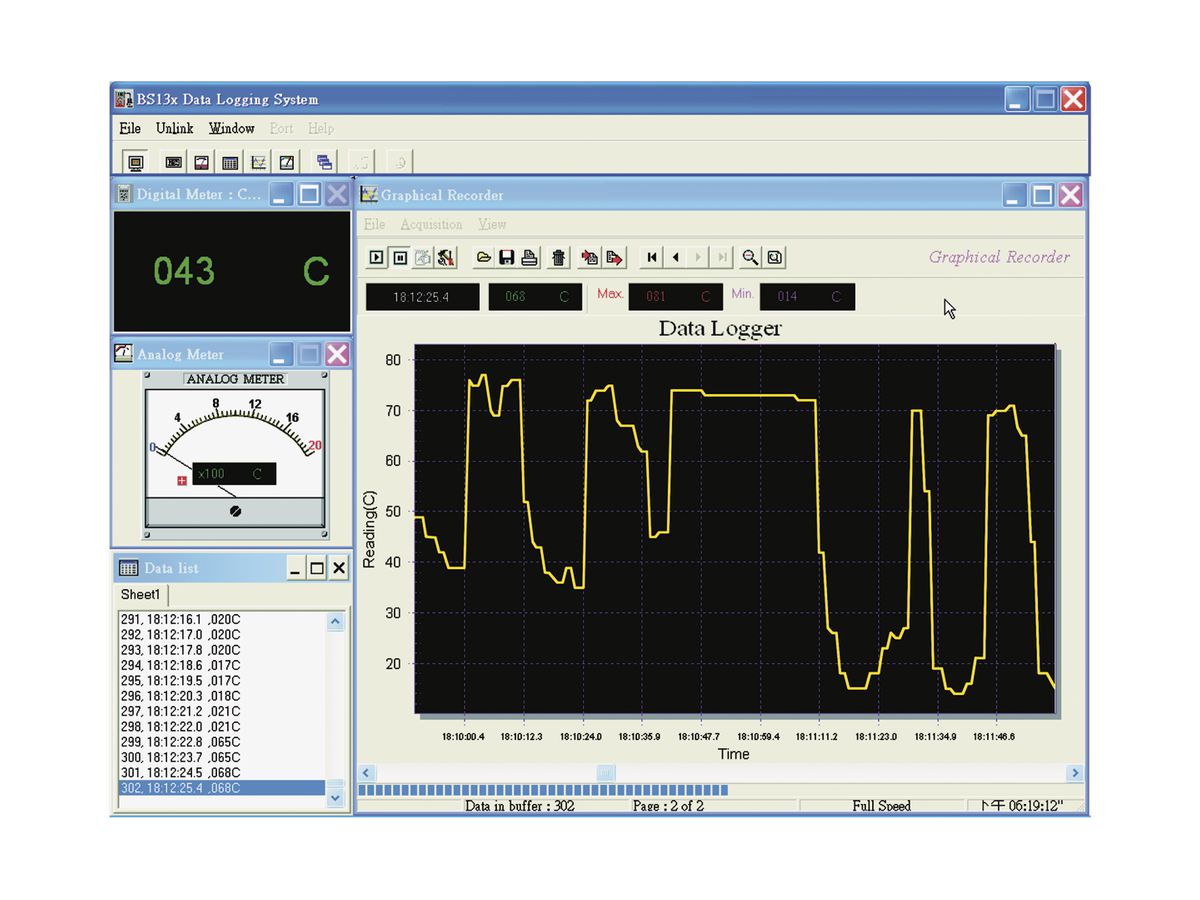Click the red plus marker on analog meter
Screen dimensions: 1200x900
click(182, 481)
